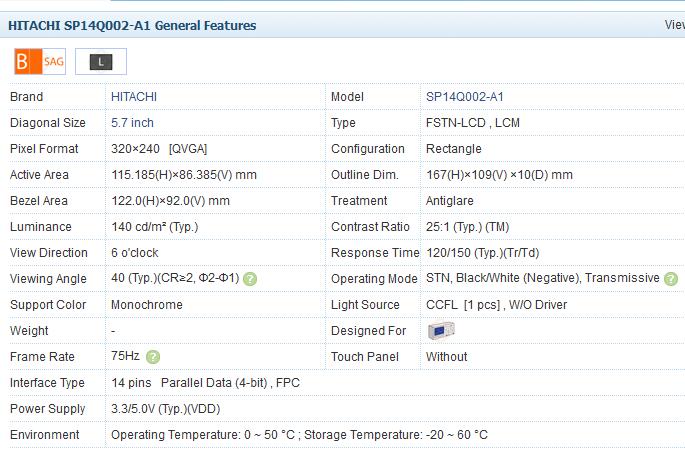685x456 pixels.
Task: Open help icon beside Operating Mode value
Action: (671, 279)
